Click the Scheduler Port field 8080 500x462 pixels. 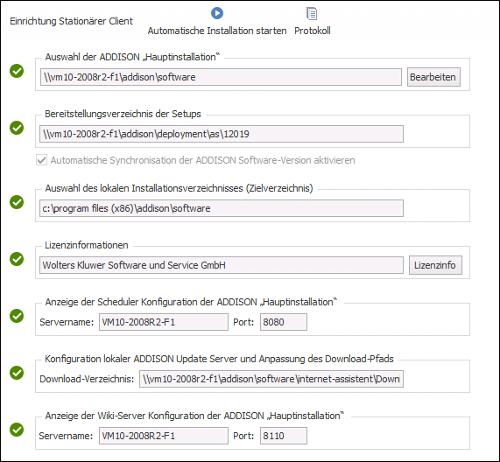[284, 322]
